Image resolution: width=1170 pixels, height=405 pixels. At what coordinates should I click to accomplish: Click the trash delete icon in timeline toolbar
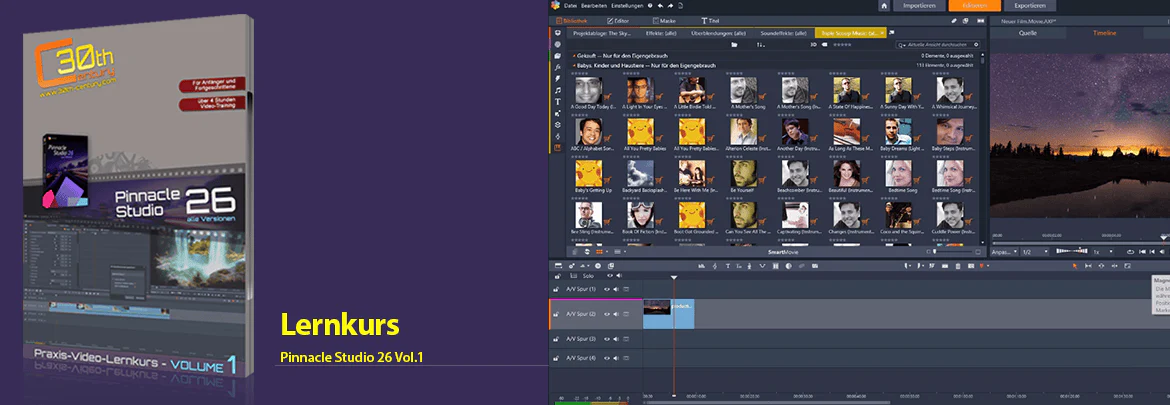point(958,266)
